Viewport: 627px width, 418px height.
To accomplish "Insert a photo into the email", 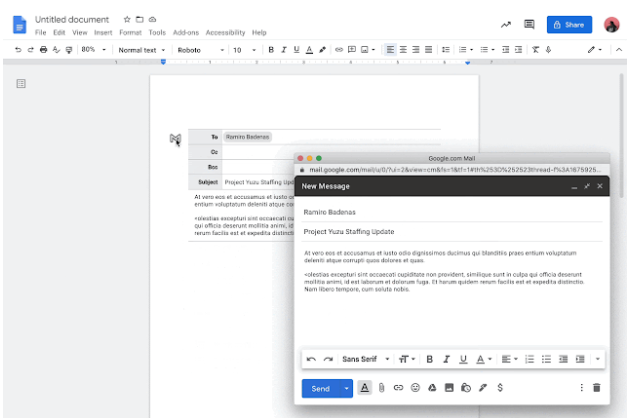I will (449, 387).
